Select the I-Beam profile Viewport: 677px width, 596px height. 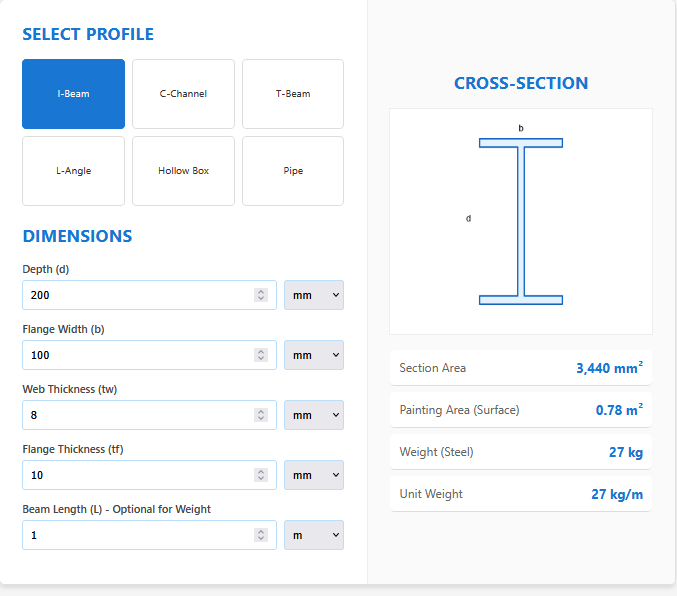point(73,94)
